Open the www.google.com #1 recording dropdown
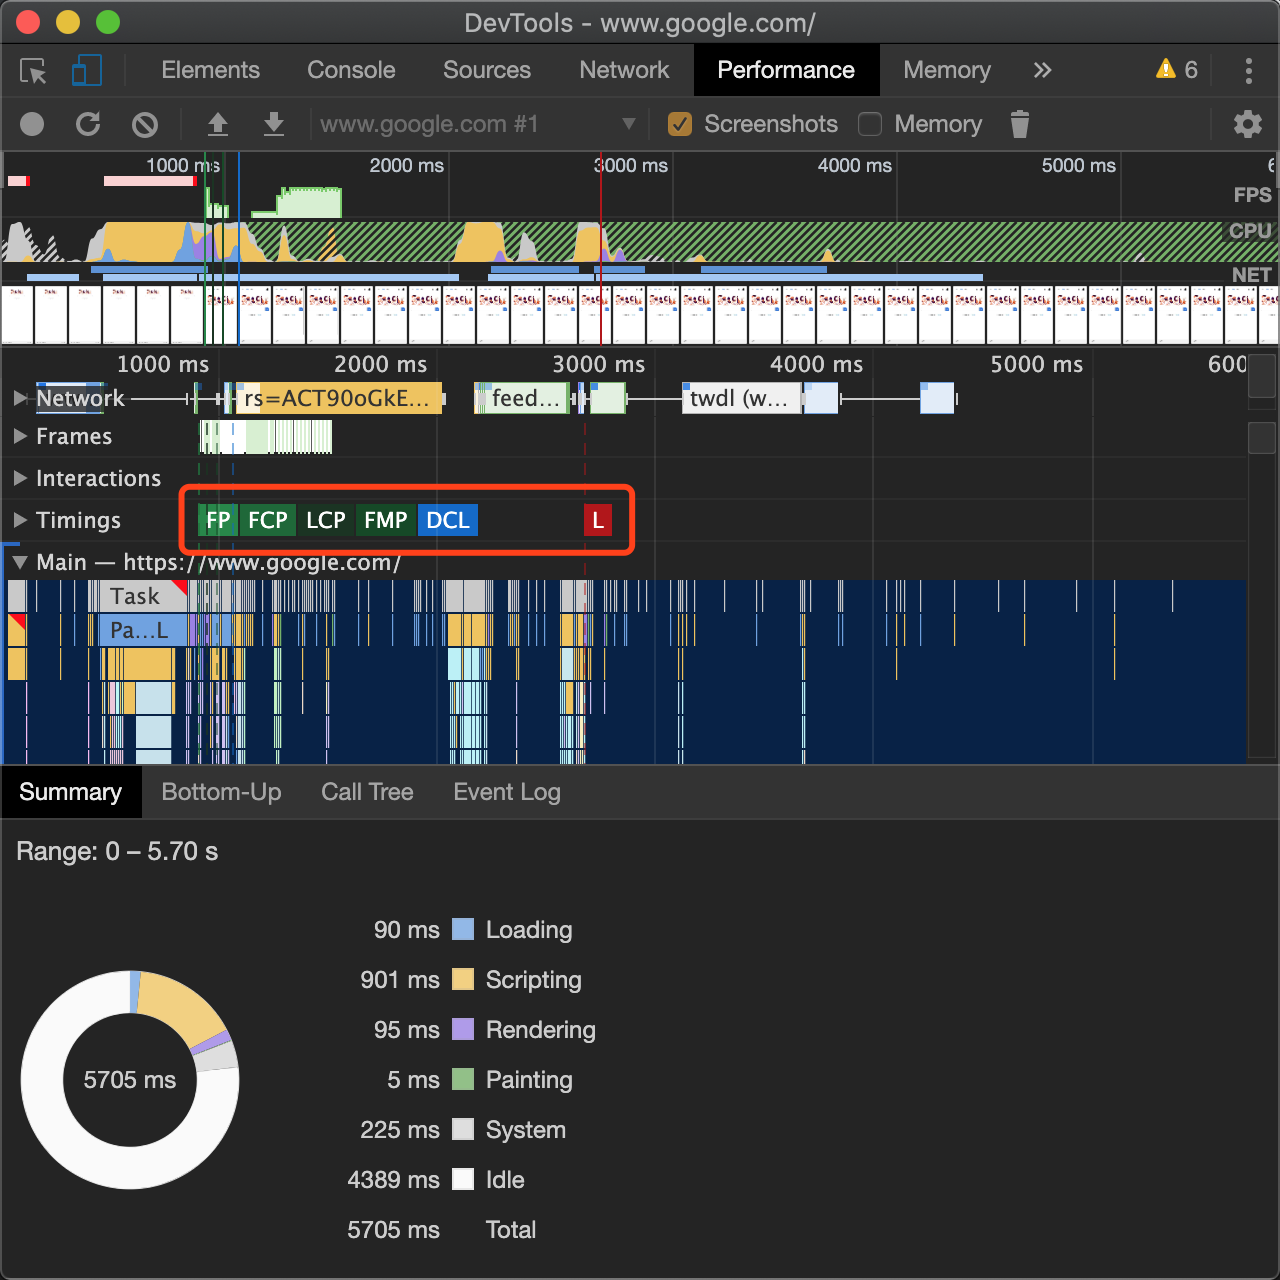Image resolution: width=1280 pixels, height=1280 pixels. pos(477,124)
